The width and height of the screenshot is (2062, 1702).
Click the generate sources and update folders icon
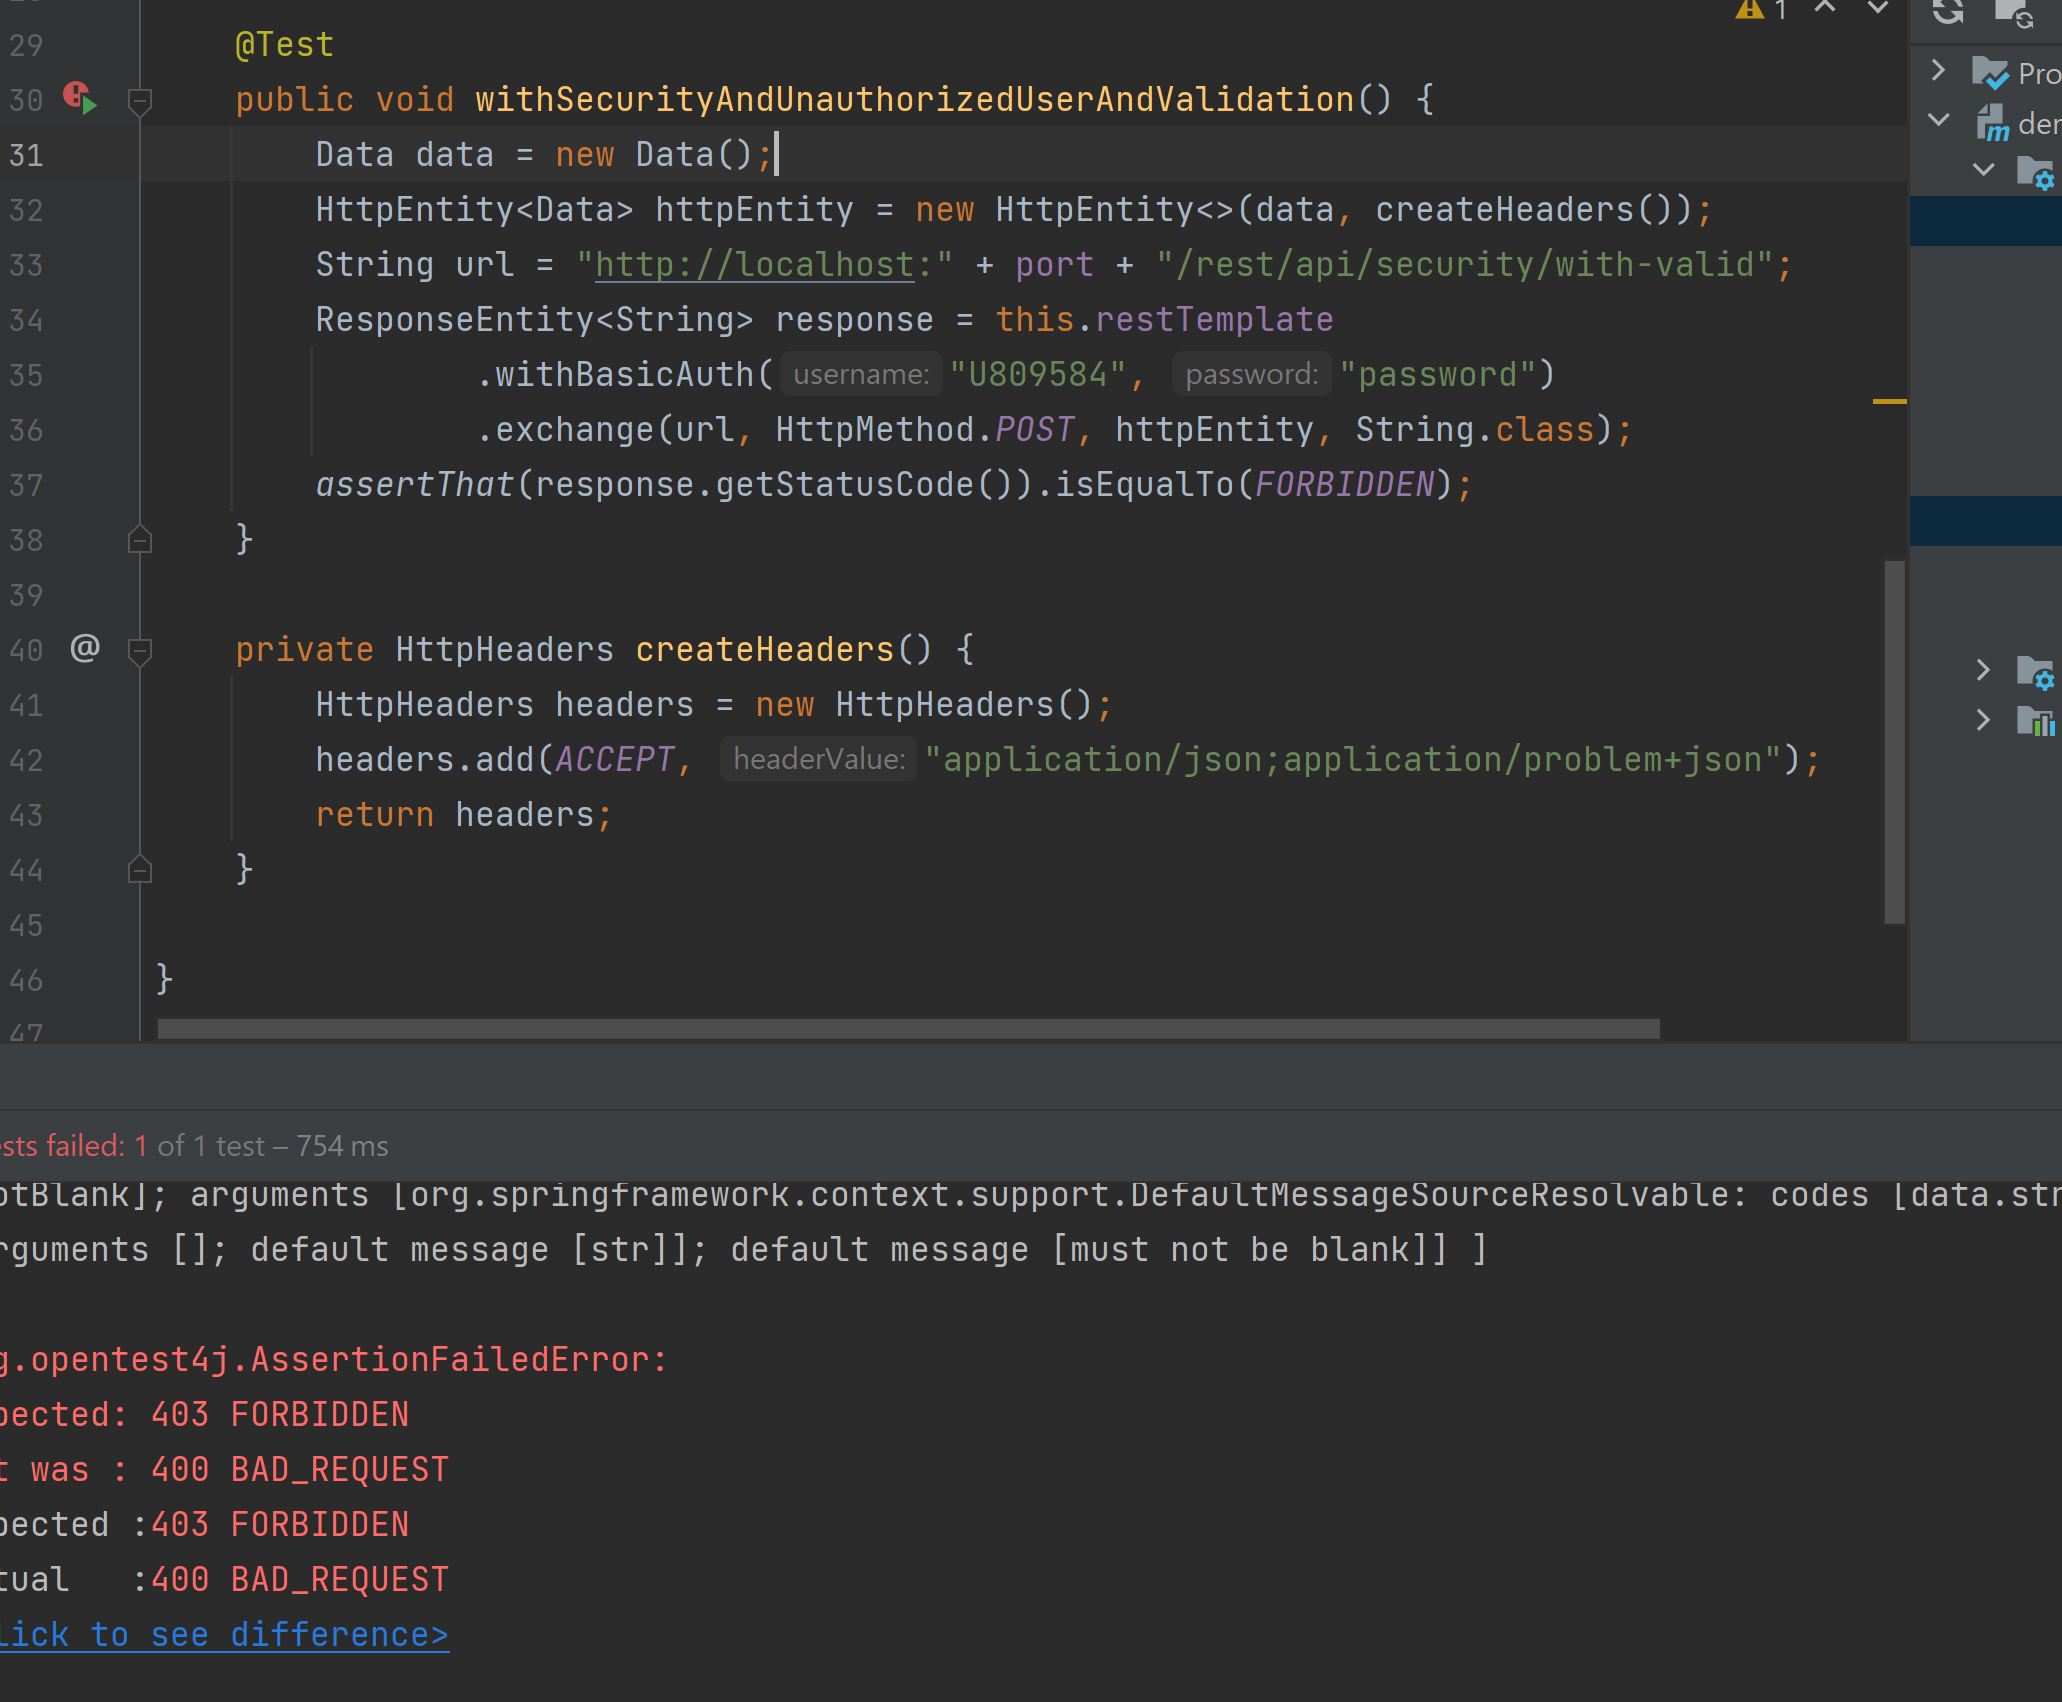pos(2013,12)
